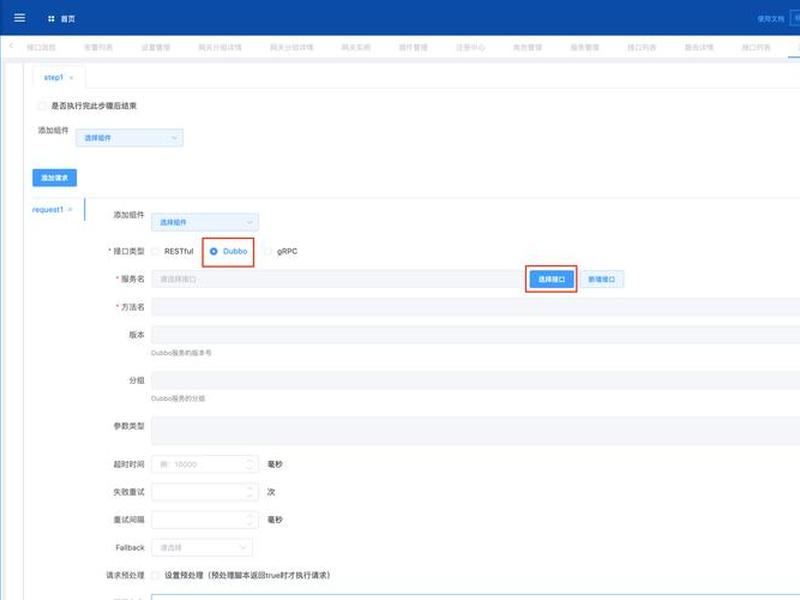Select the gRPC interface type

[x=268, y=251]
